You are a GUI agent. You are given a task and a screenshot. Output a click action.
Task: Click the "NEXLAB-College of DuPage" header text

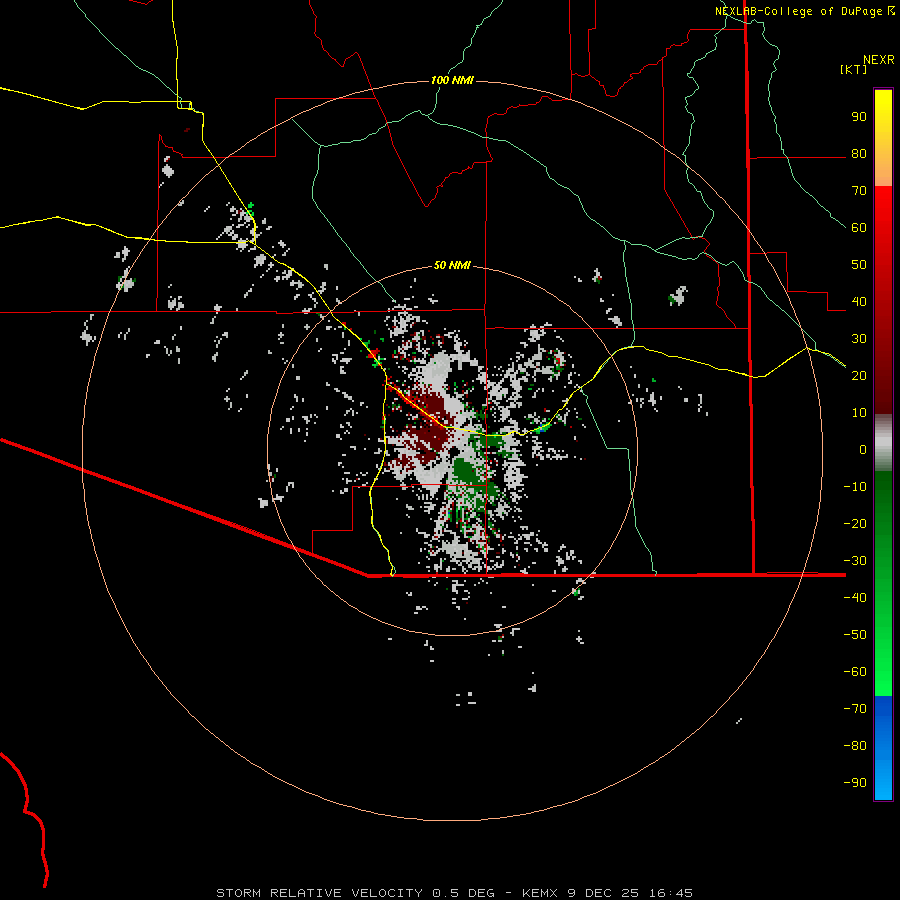798,11
